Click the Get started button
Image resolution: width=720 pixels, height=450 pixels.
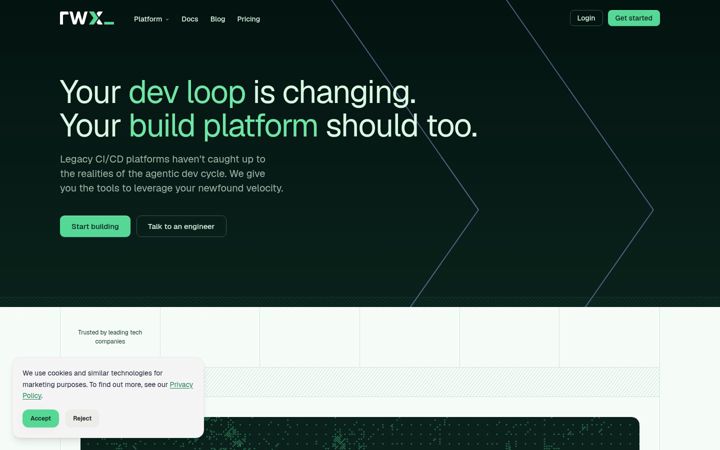coord(634,18)
